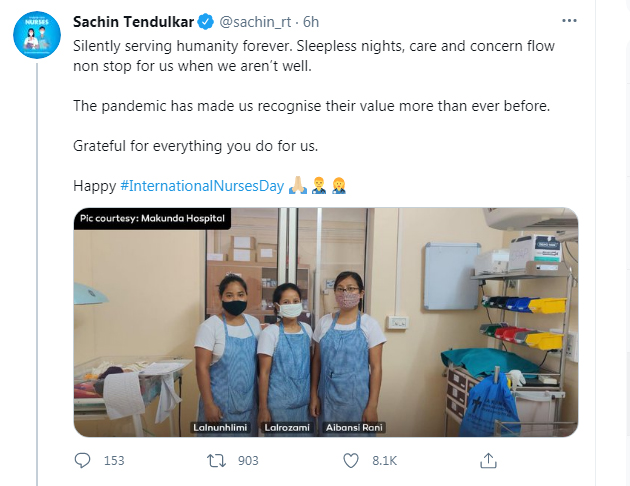Like the tweet with heart icon
Screen dimensions: 630x486
click(351, 460)
